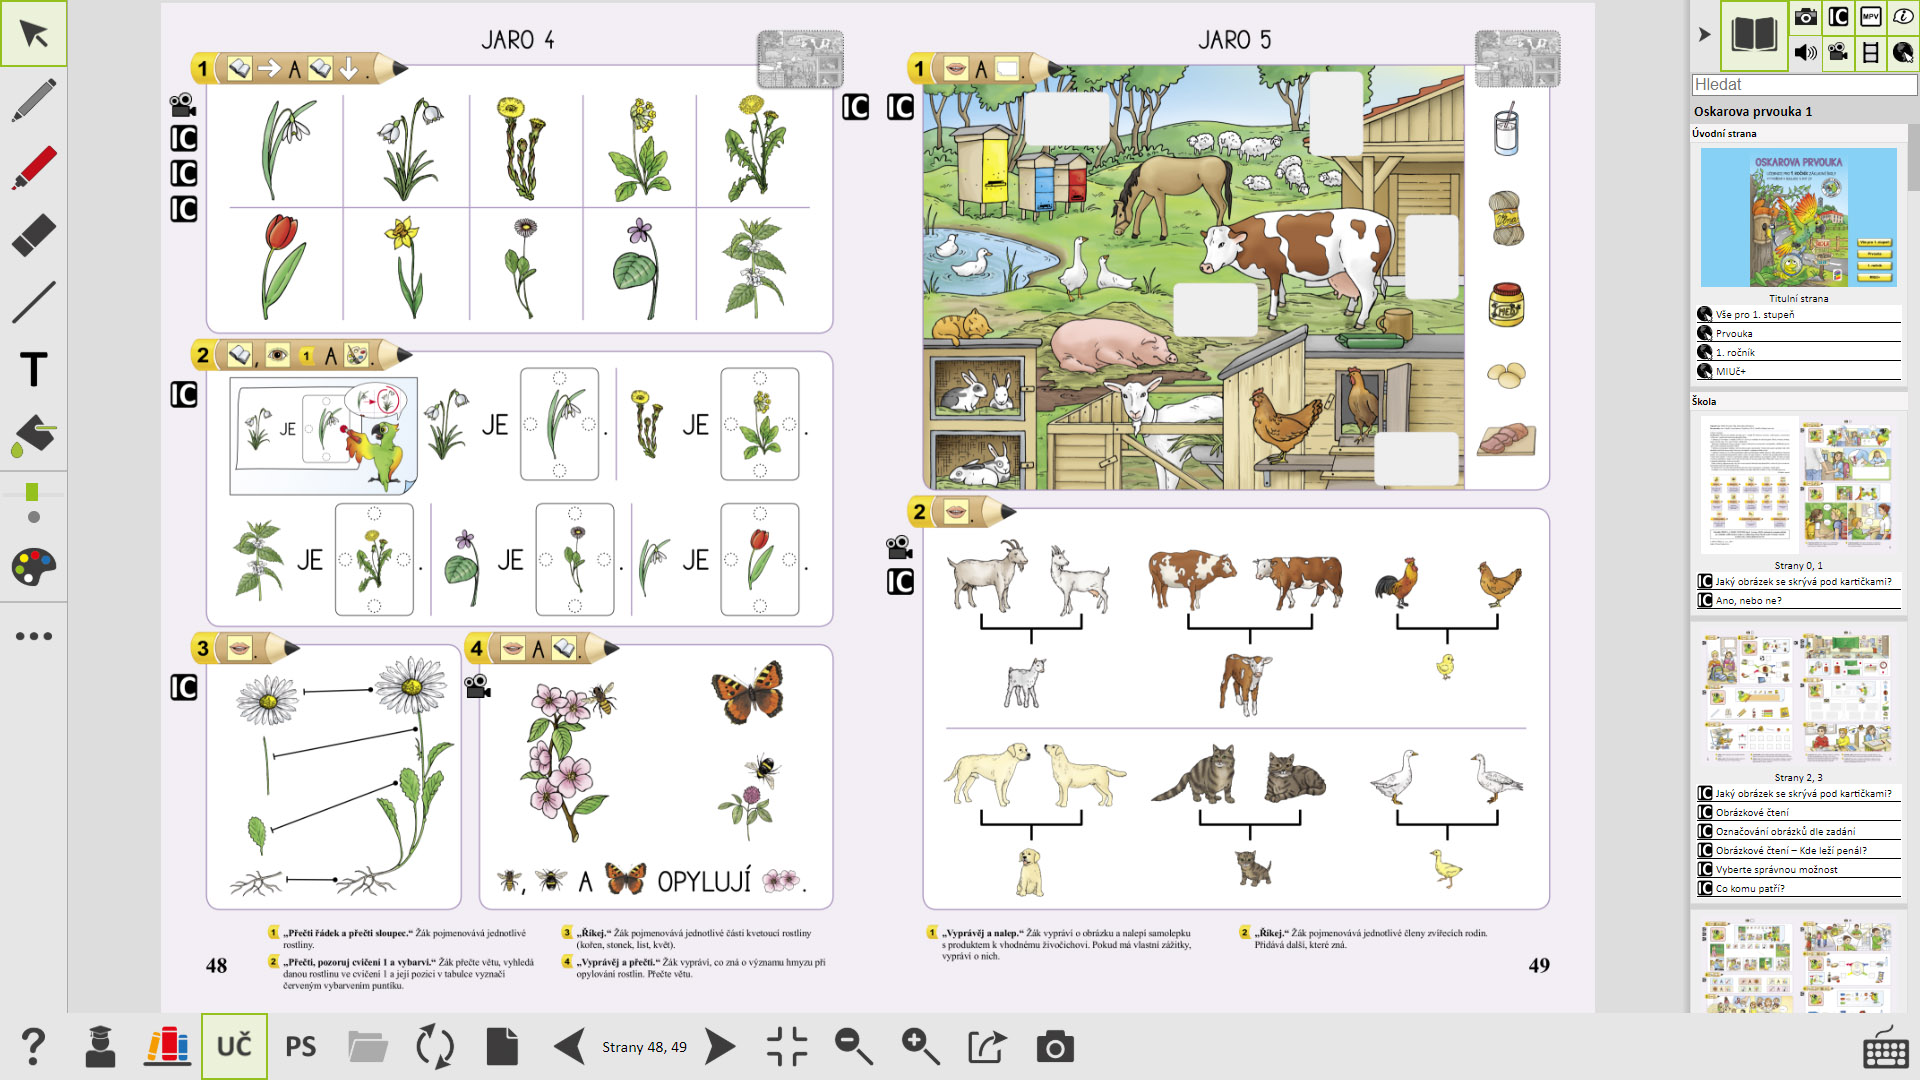Click the right panel vertical scrollbar

coord(1913,157)
